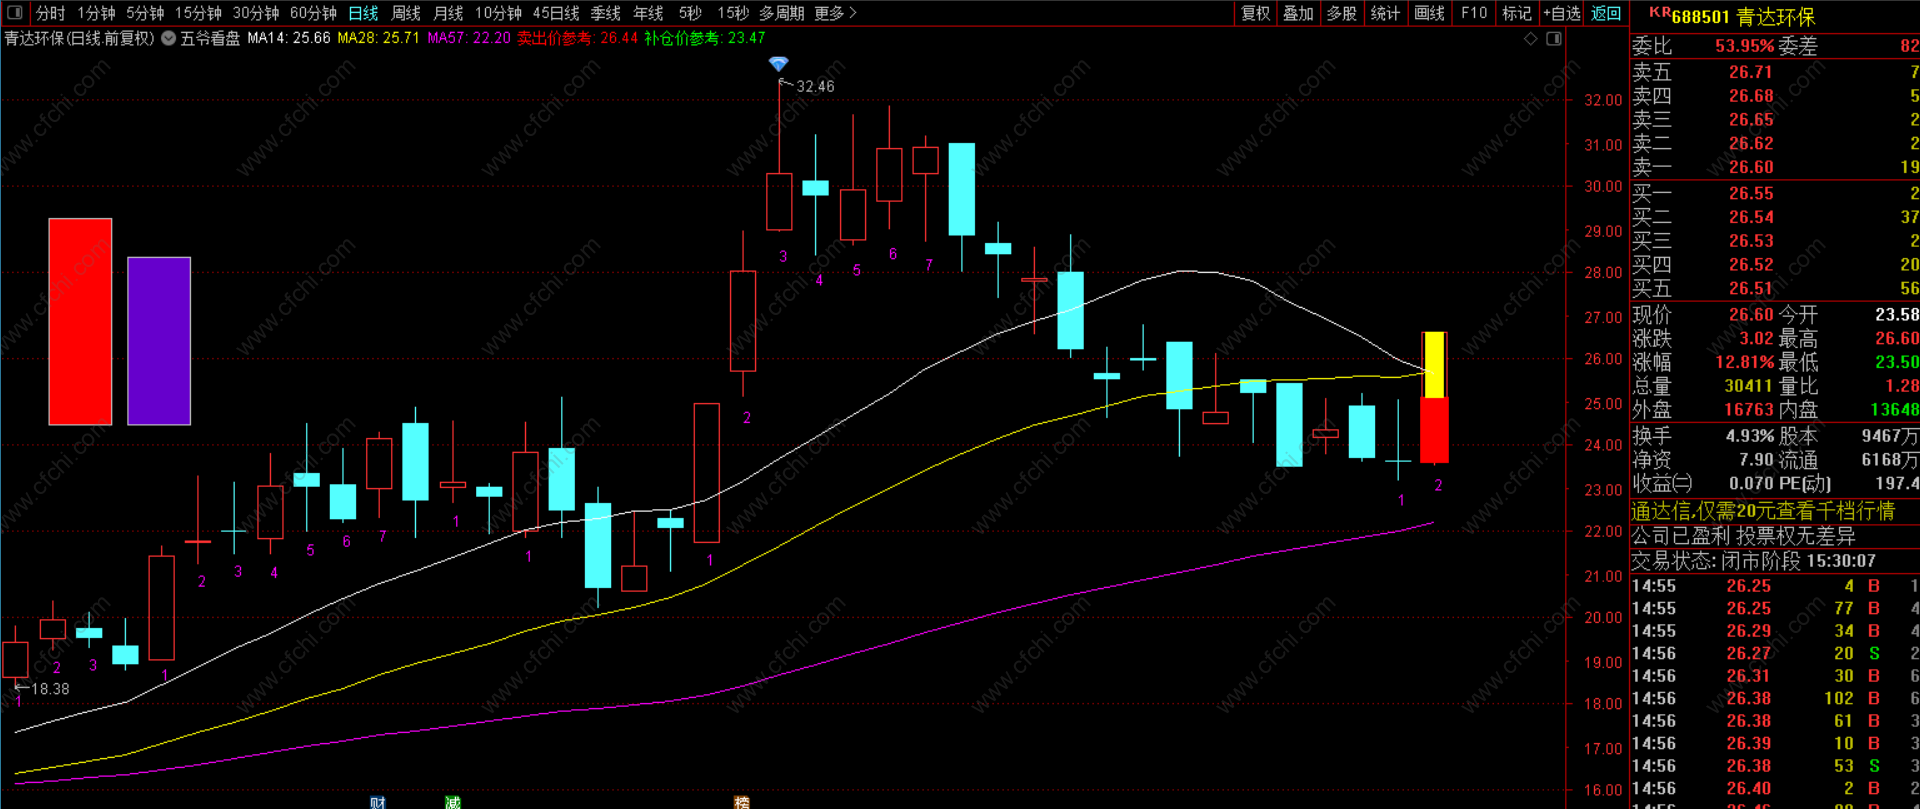This screenshot has height=809, width=1920.
Task: Click the 返回 back button
Action: pyautogui.click(x=1606, y=13)
